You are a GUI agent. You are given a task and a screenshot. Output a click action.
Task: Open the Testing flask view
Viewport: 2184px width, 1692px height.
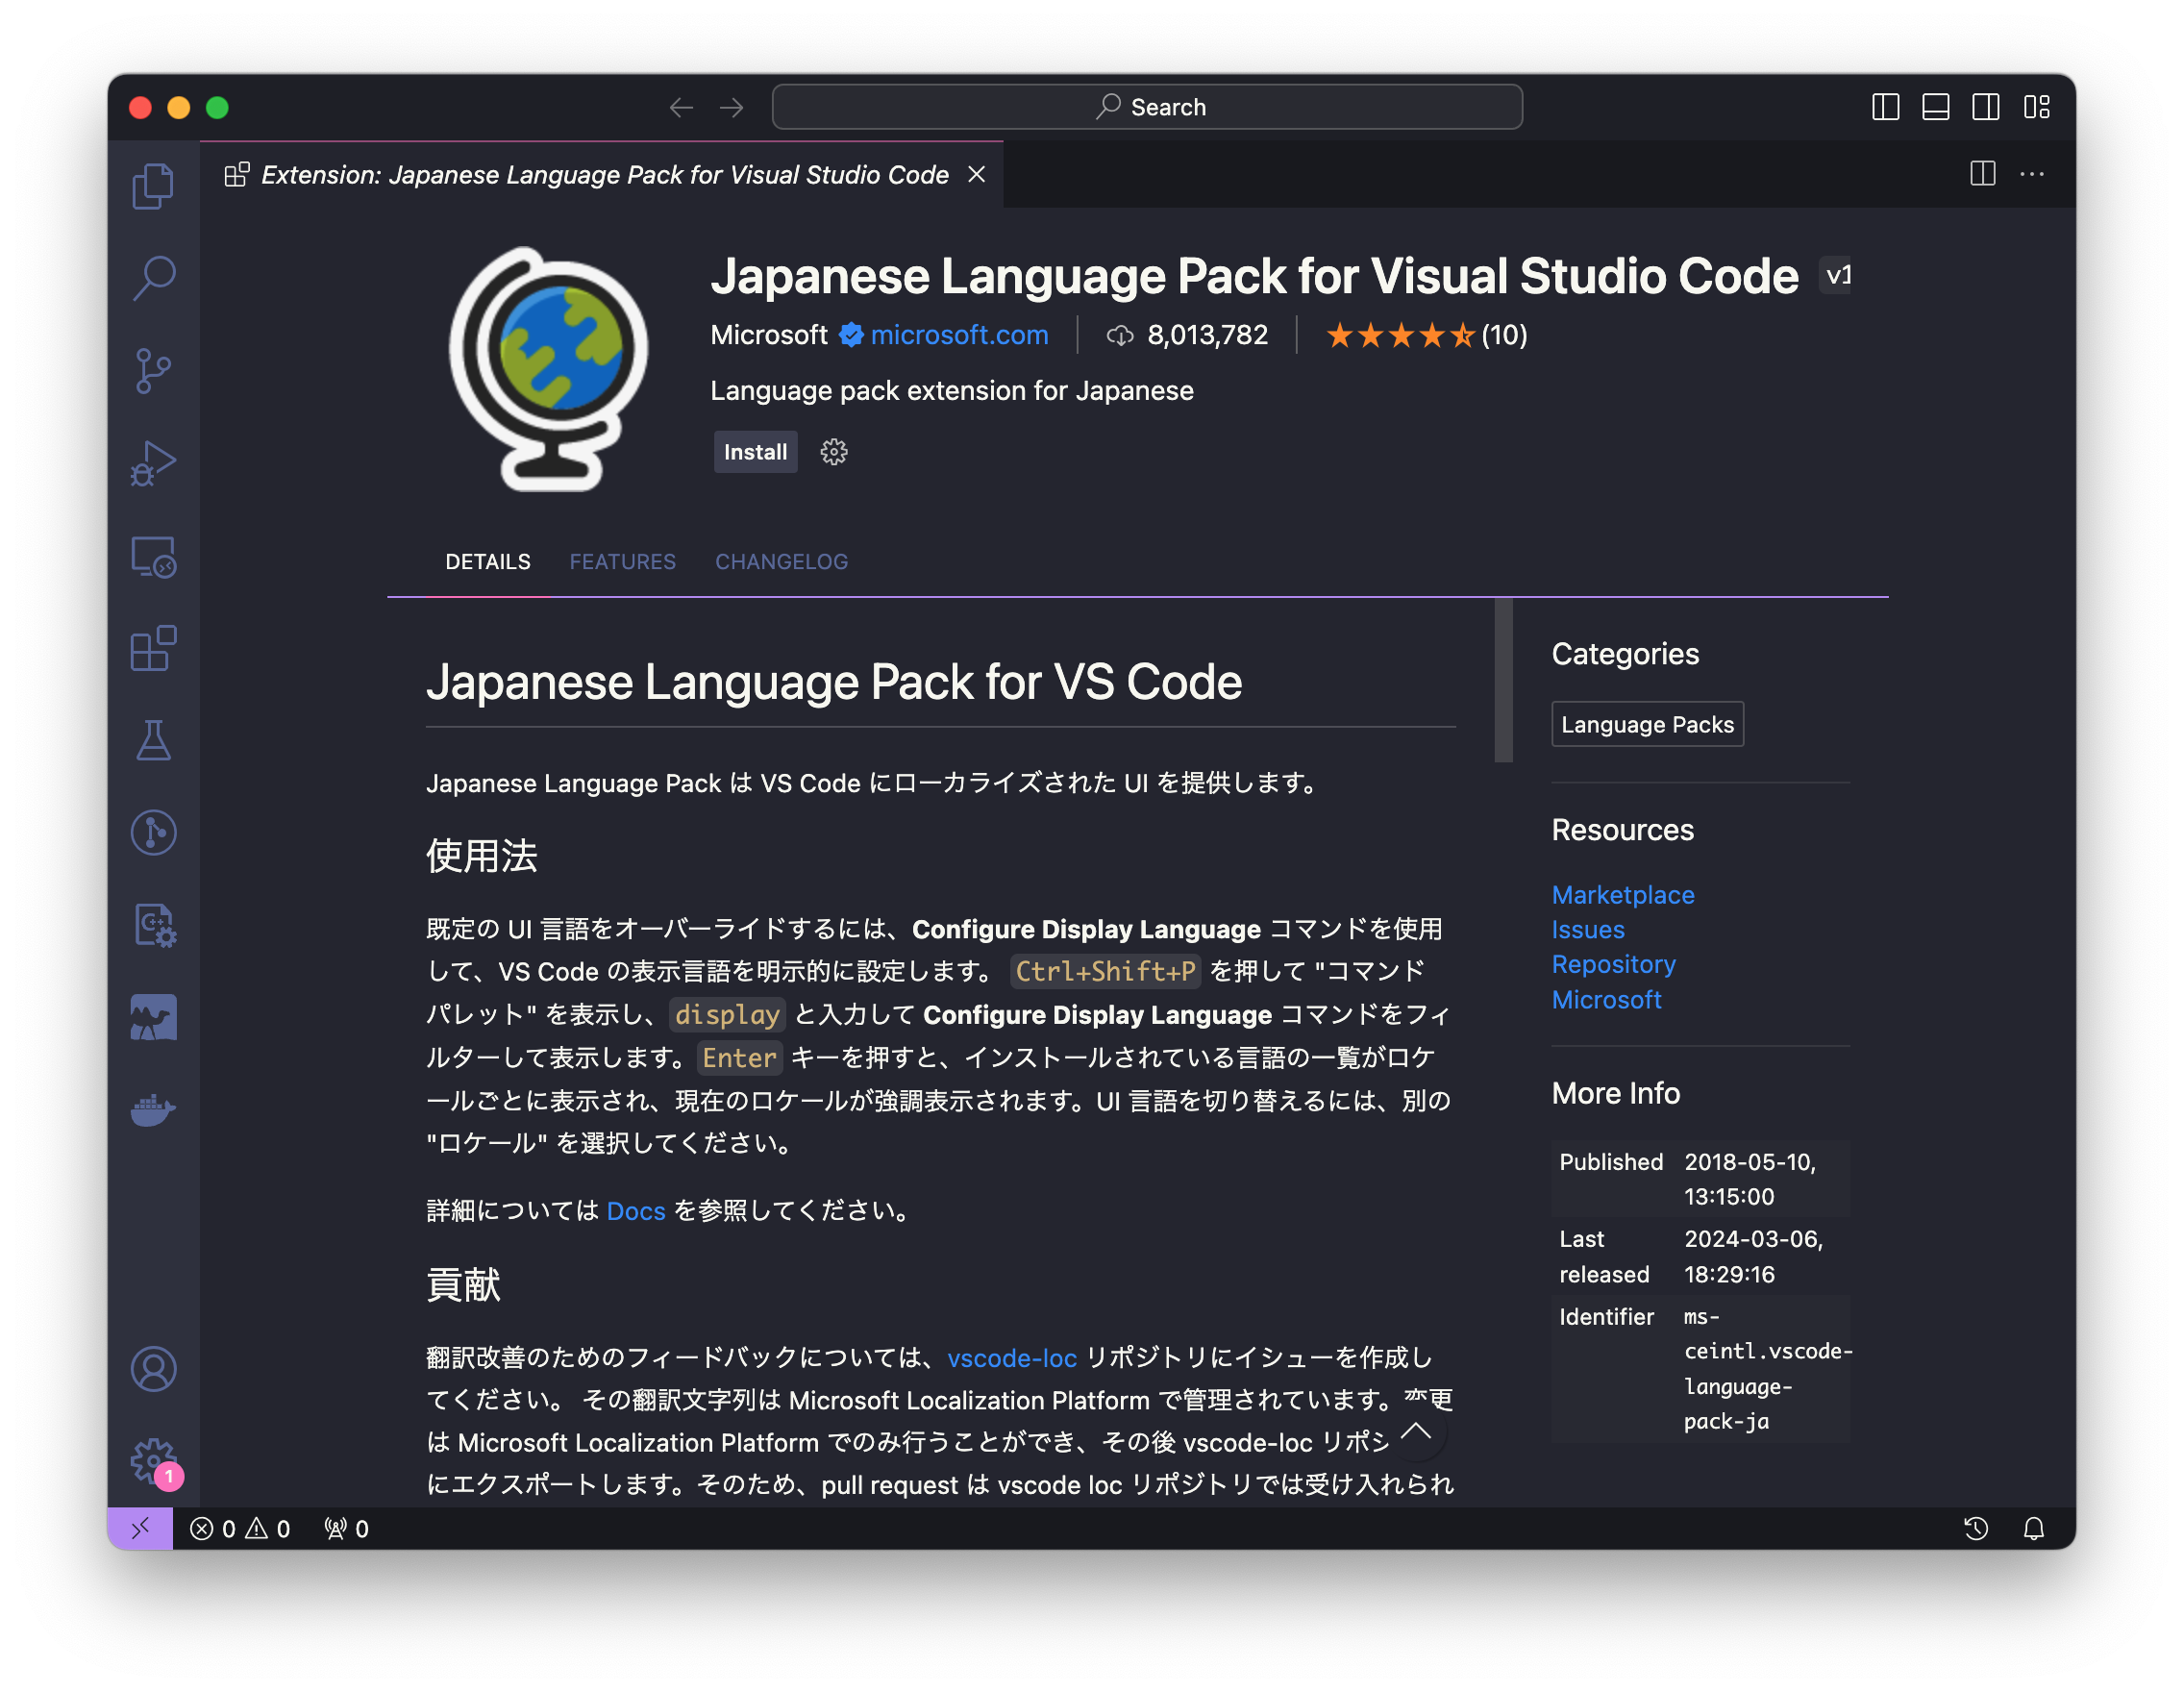click(153, 741)
